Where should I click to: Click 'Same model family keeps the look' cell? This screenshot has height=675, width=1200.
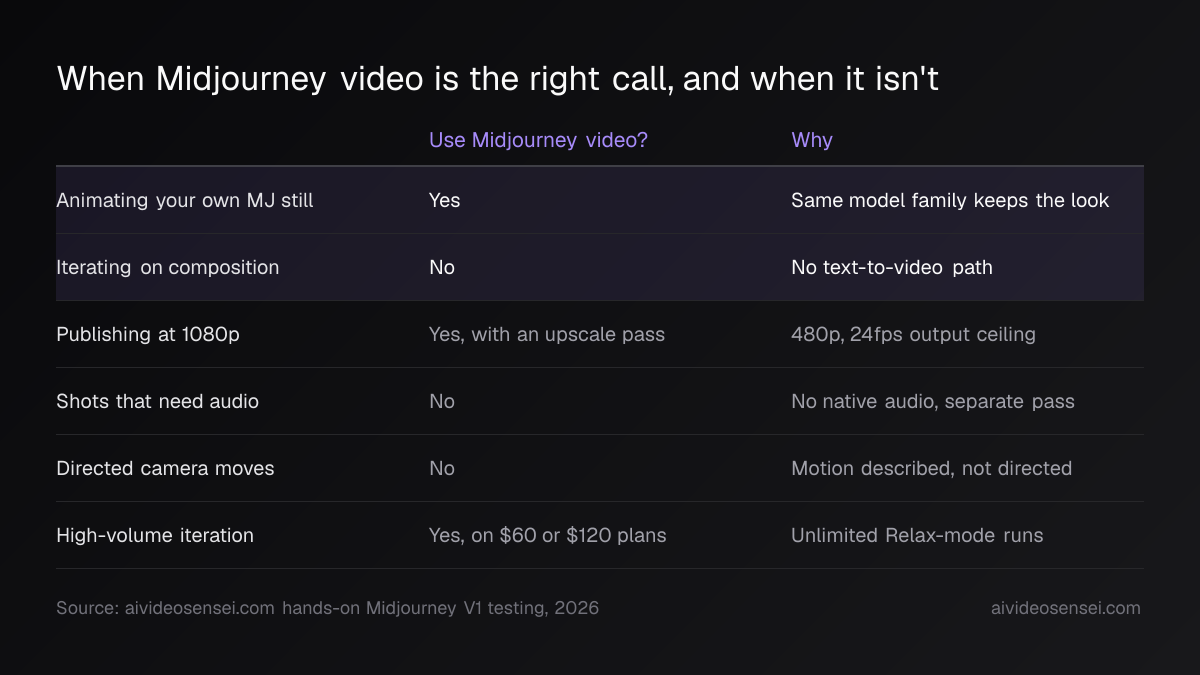click(x=950, y=200)
